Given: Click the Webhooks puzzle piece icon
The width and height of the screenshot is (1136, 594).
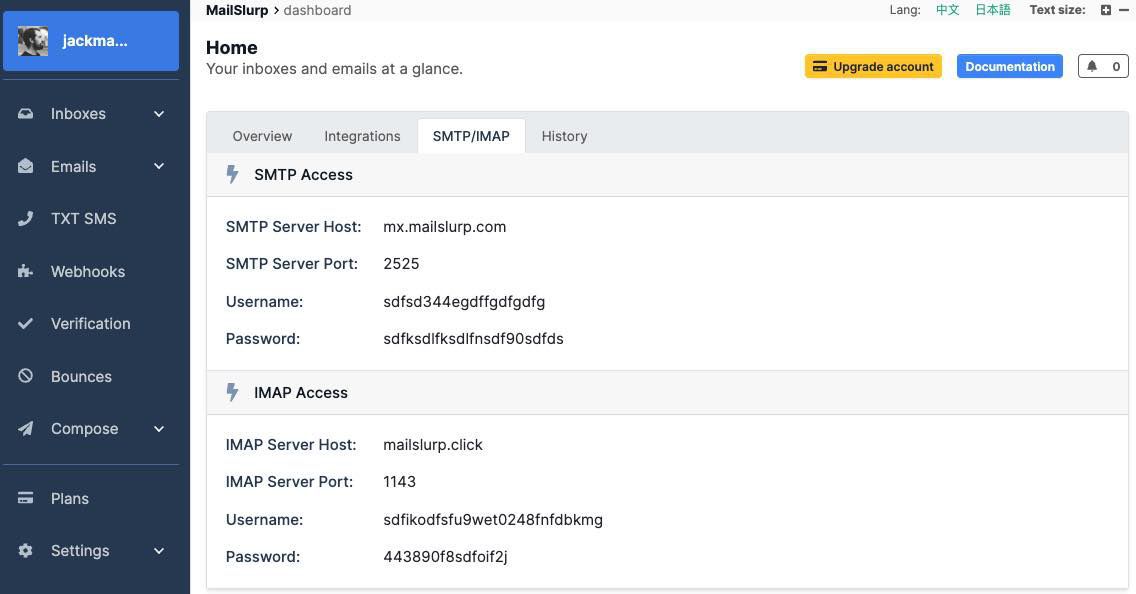Looking at the screenshot, I should (x=26, y=272).
